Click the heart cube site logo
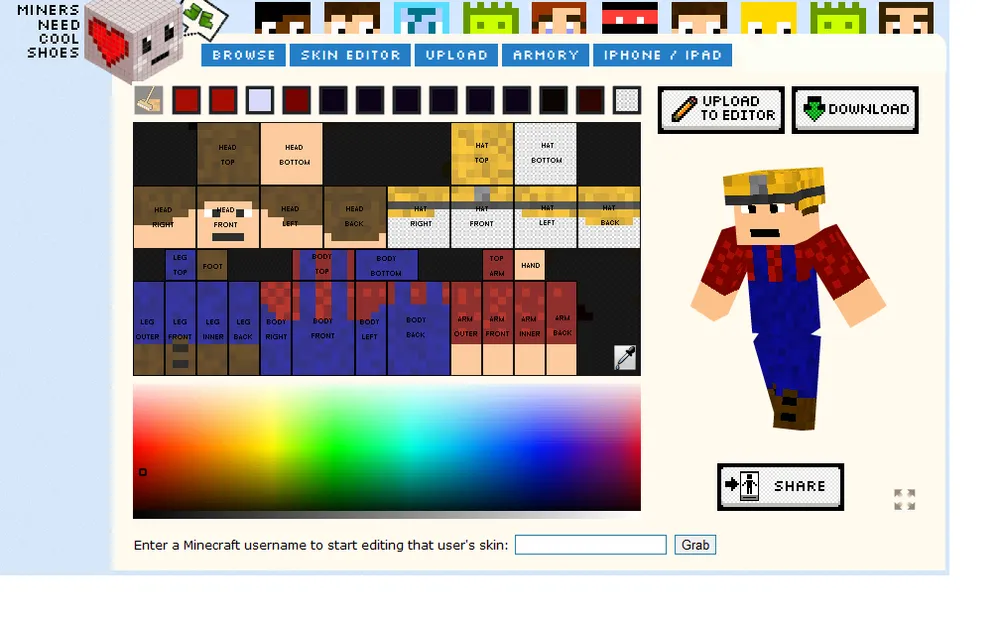 coord(133,40)
